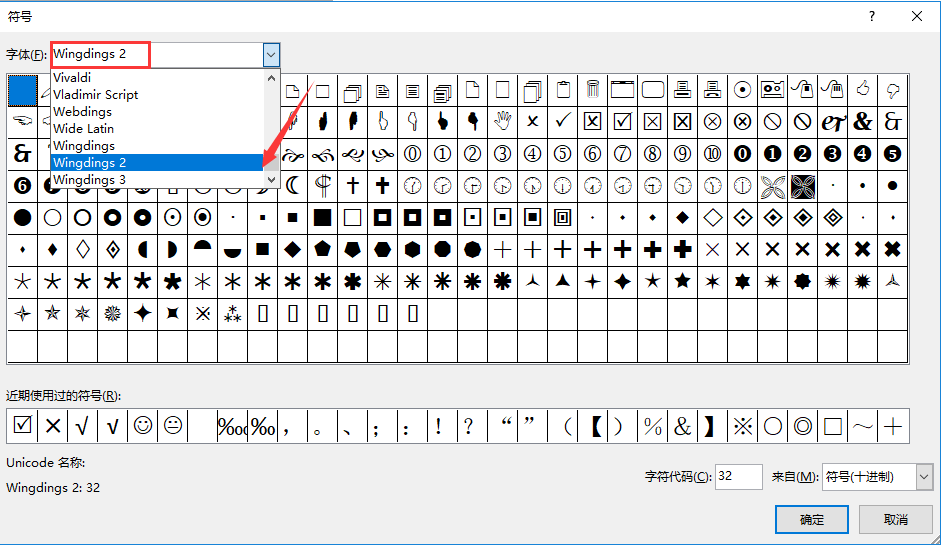Choose the recently used double circle ◎
Image resolution: width=942 pixels, height=545 pixels.
pos(803,425)
